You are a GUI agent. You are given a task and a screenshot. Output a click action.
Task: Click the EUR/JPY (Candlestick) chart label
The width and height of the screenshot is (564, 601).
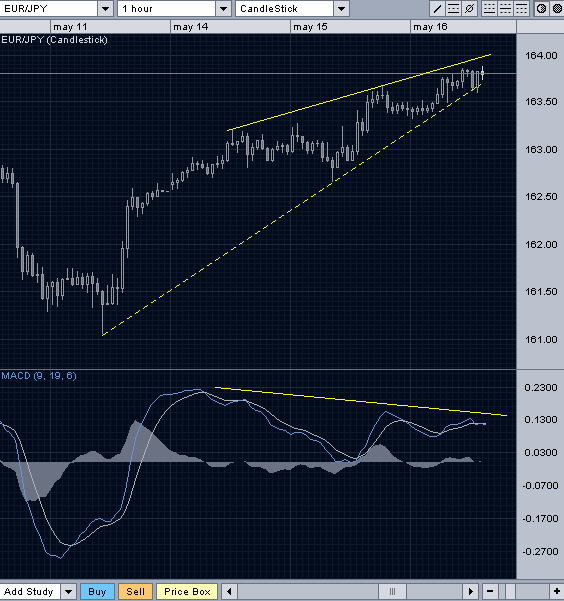tap(54, 40)
